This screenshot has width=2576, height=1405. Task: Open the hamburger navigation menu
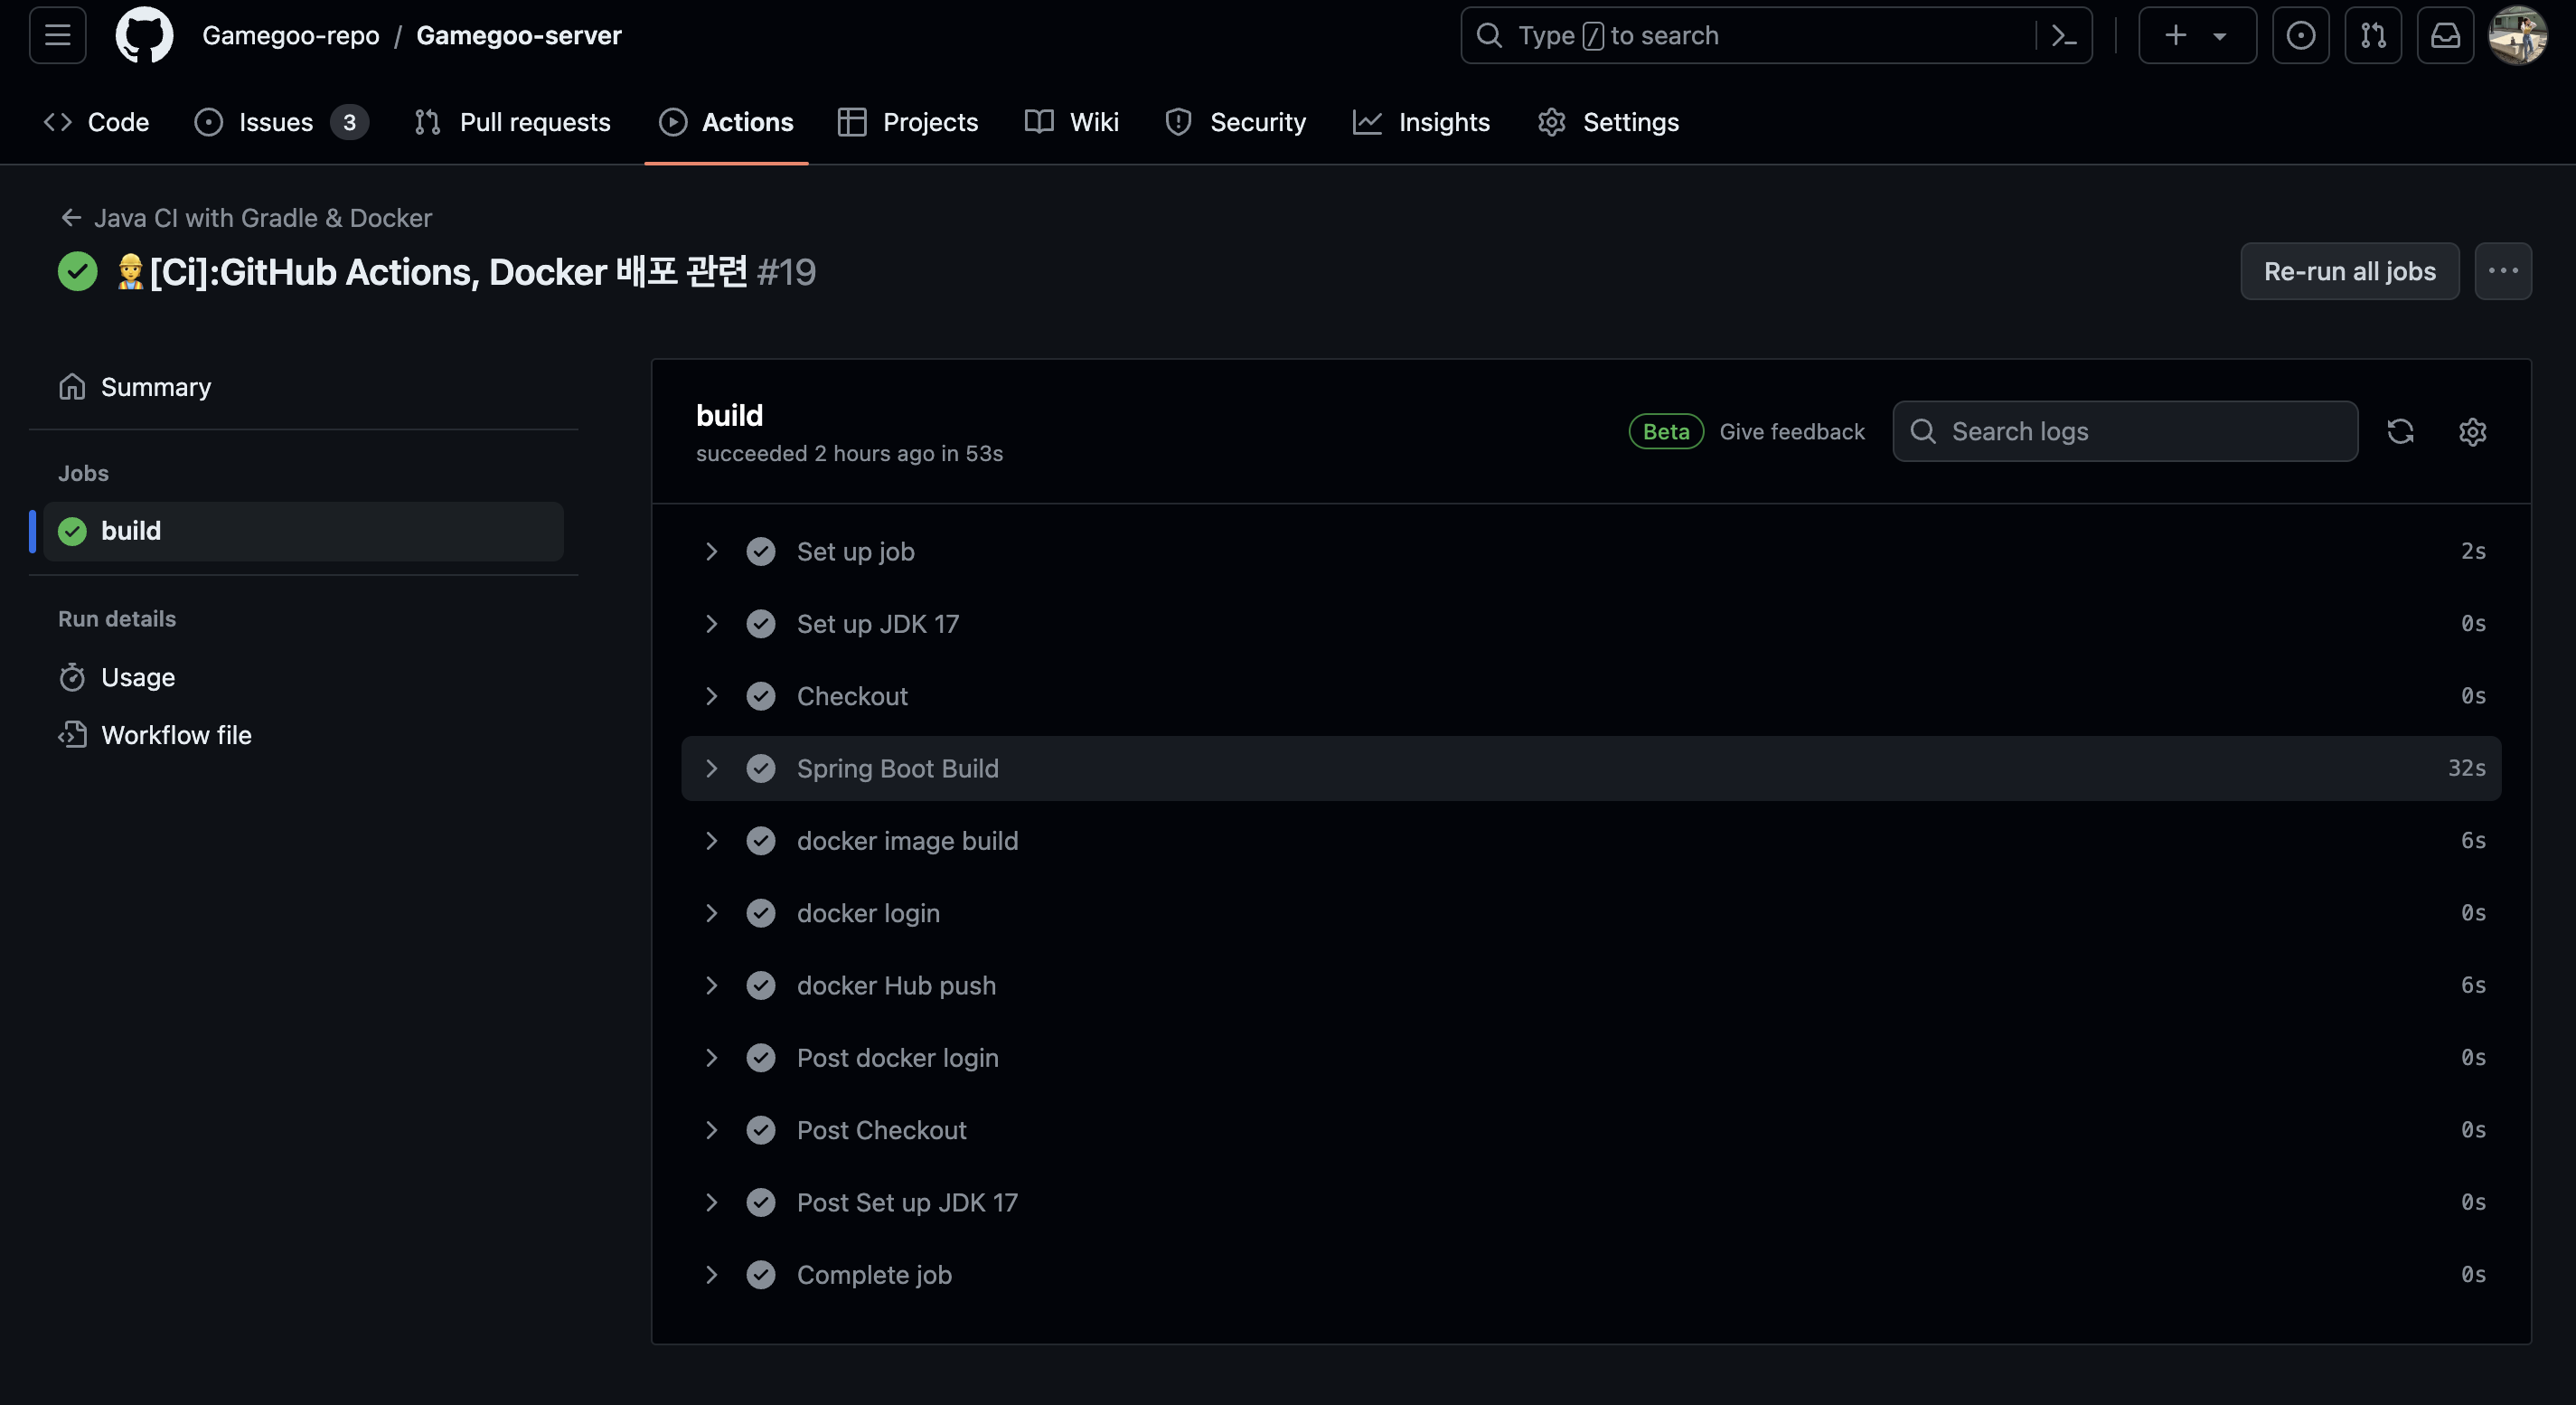pos(57,35)
